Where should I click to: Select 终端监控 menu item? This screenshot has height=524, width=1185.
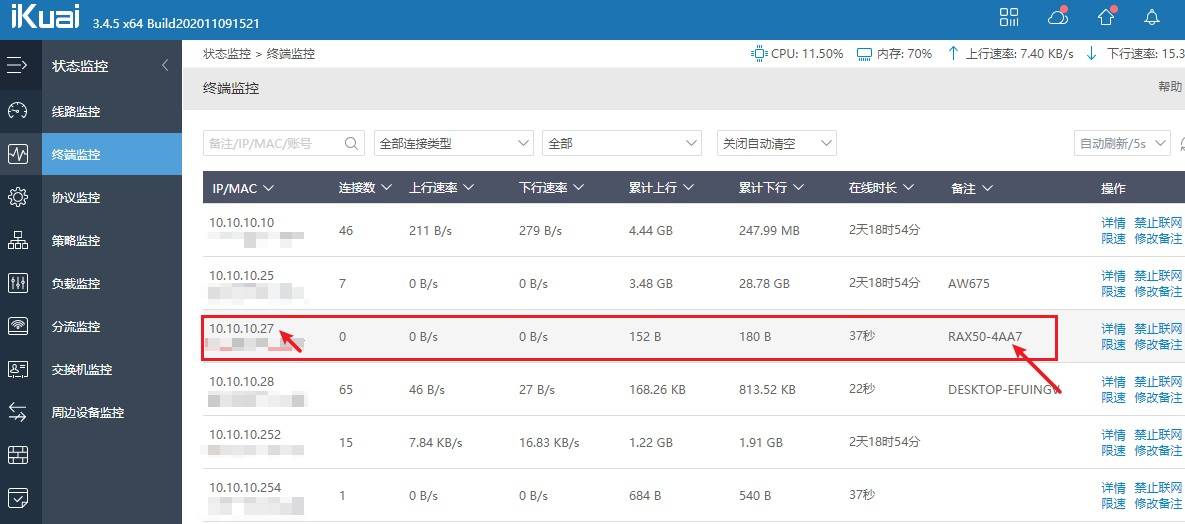point(112,154)
